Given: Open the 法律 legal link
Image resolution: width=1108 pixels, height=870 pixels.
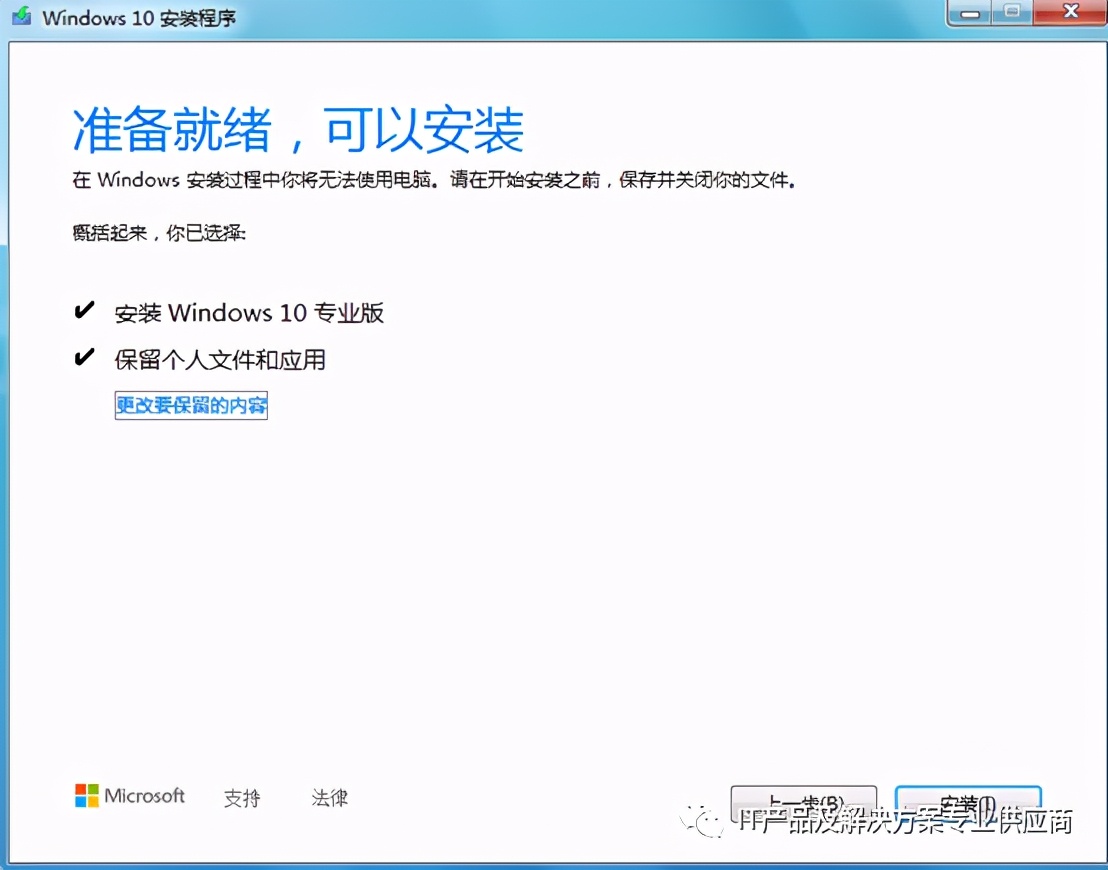Looking at the screenshot, I should pyautogui.click(x=329, y=798).
